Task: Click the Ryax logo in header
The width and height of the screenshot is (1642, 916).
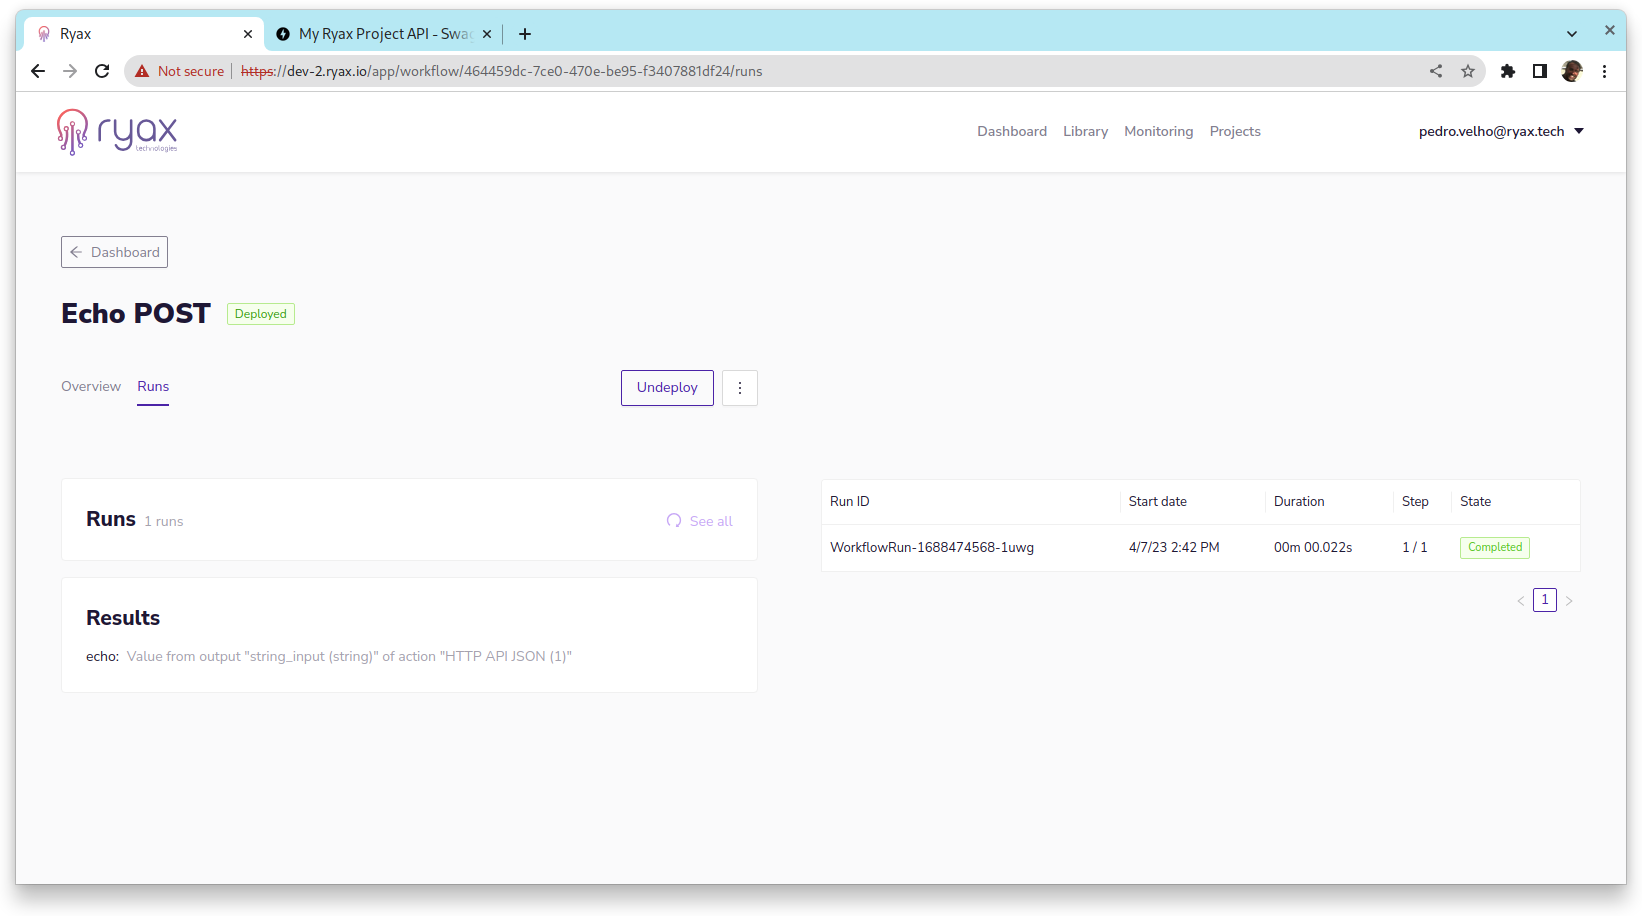Action: pyautogui.click(x=117, y=132)
